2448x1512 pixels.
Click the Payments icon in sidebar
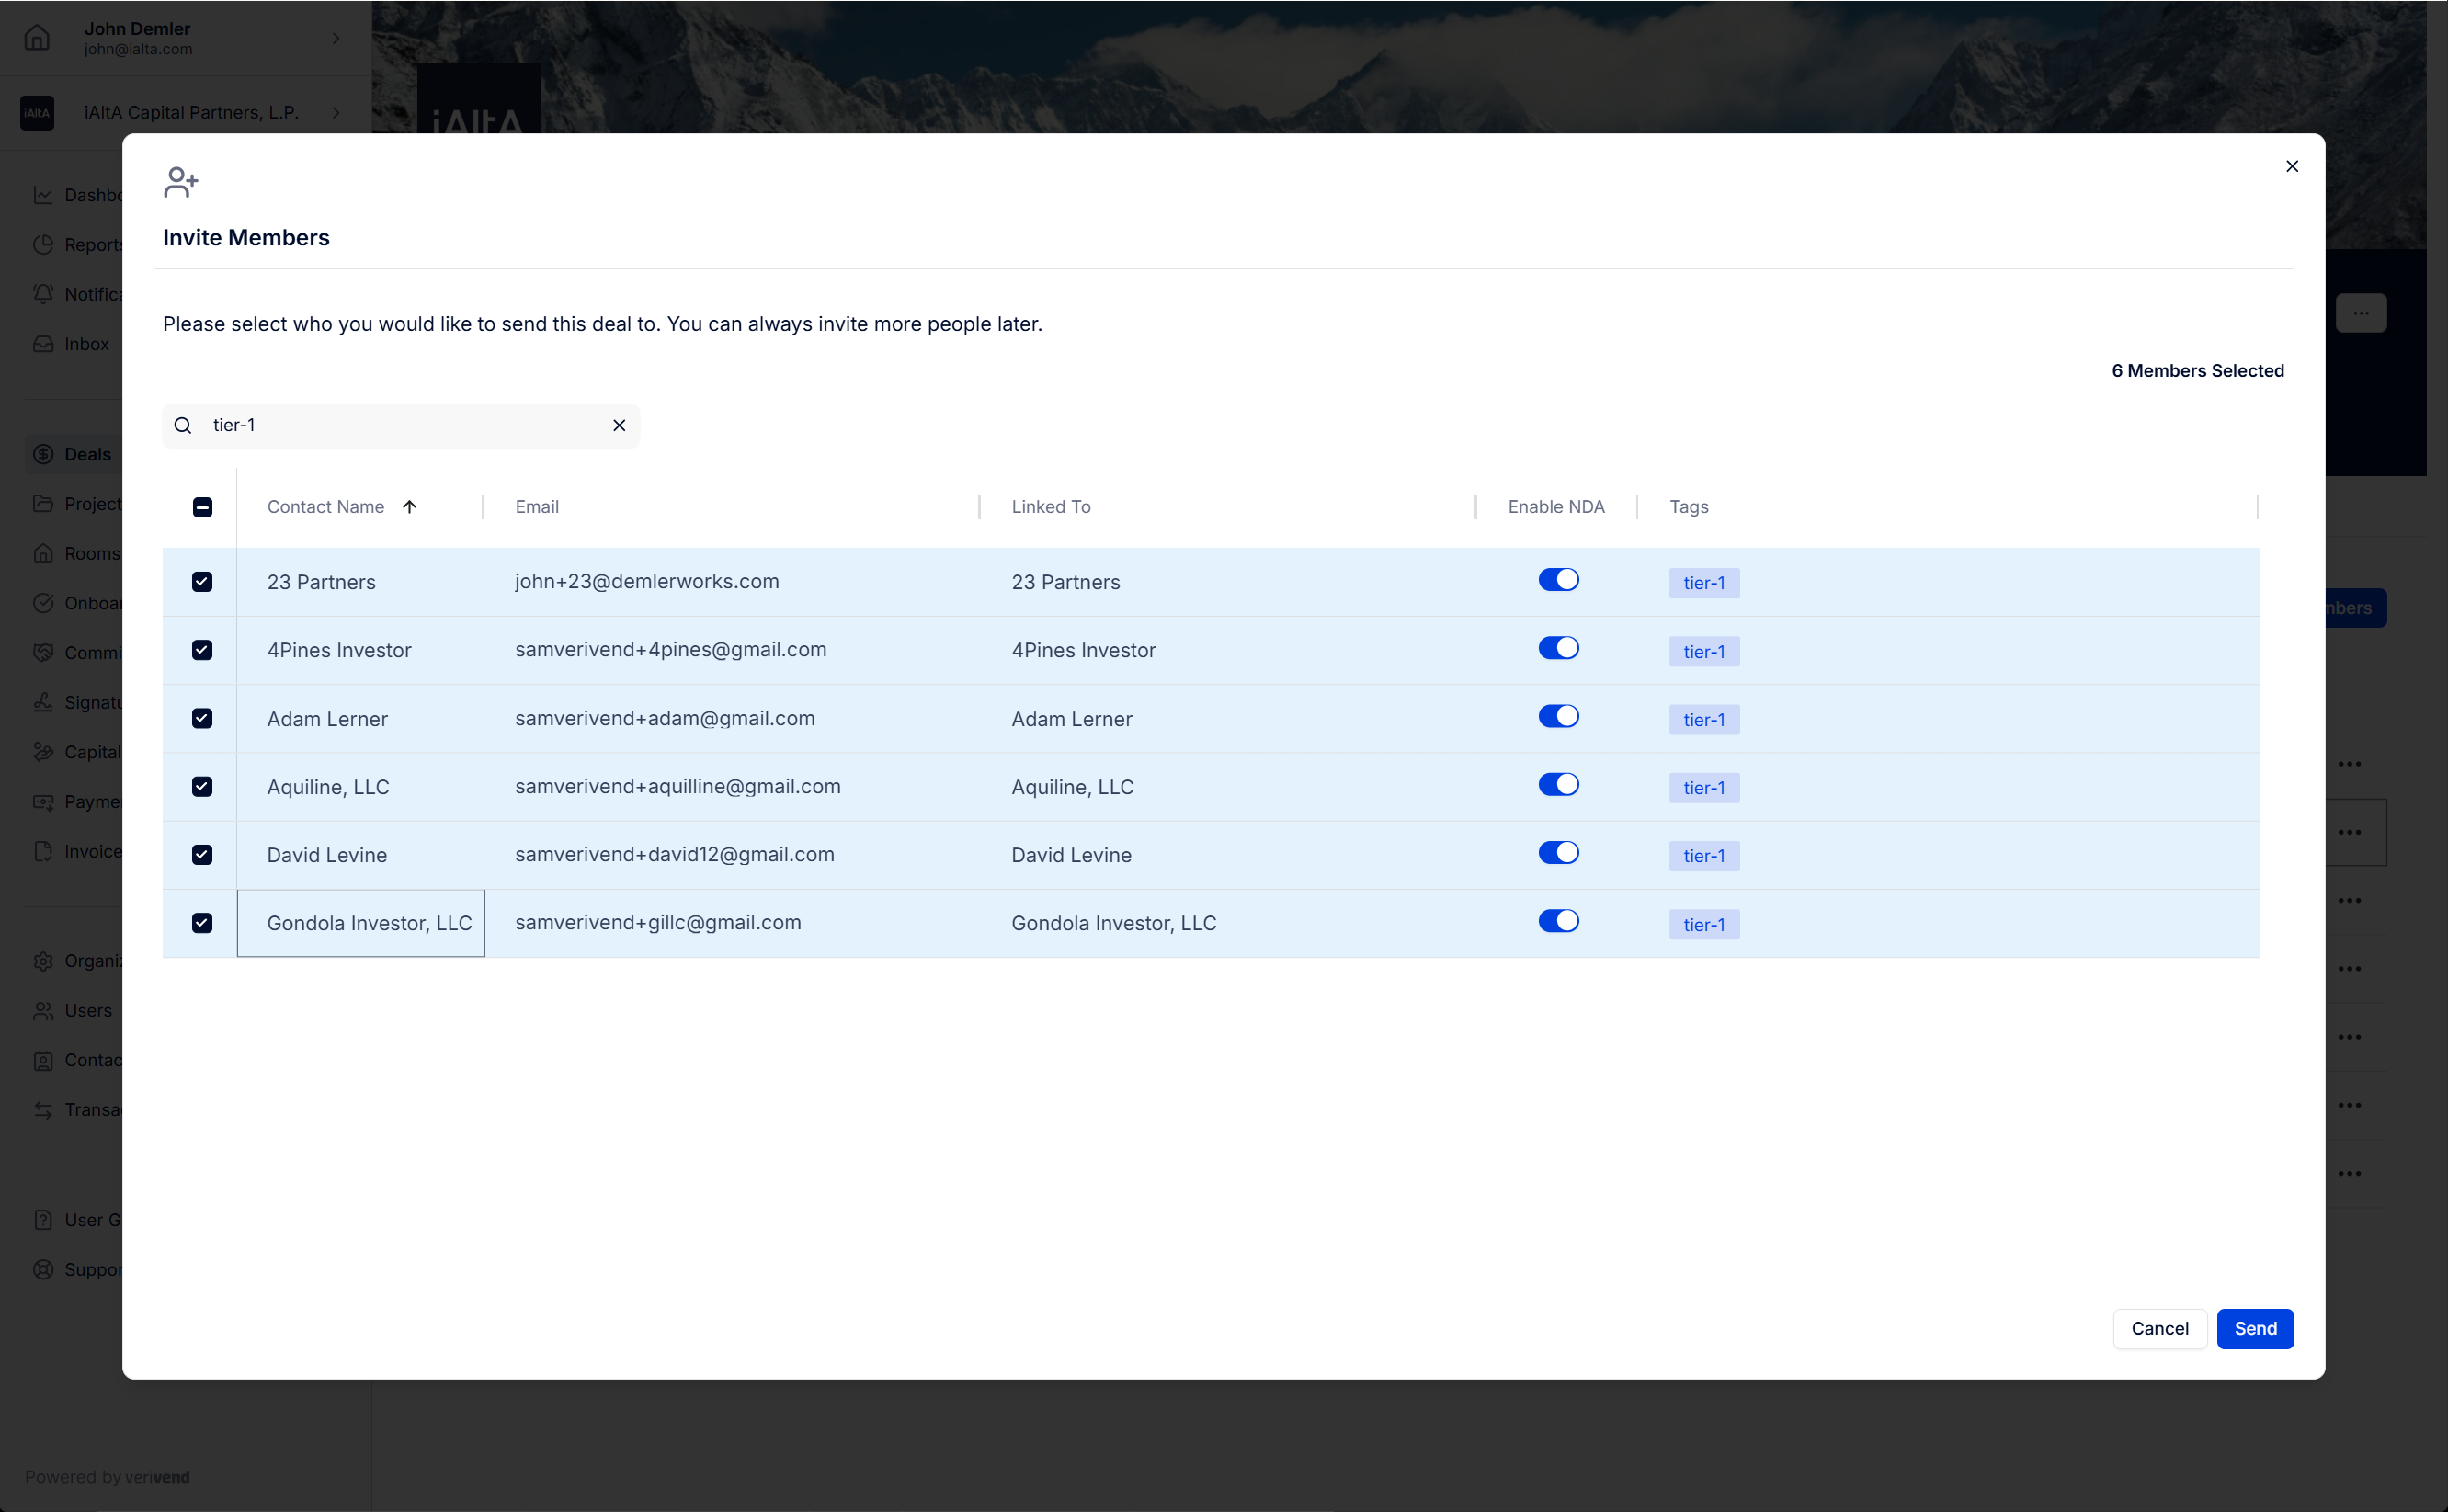point(43,802)
